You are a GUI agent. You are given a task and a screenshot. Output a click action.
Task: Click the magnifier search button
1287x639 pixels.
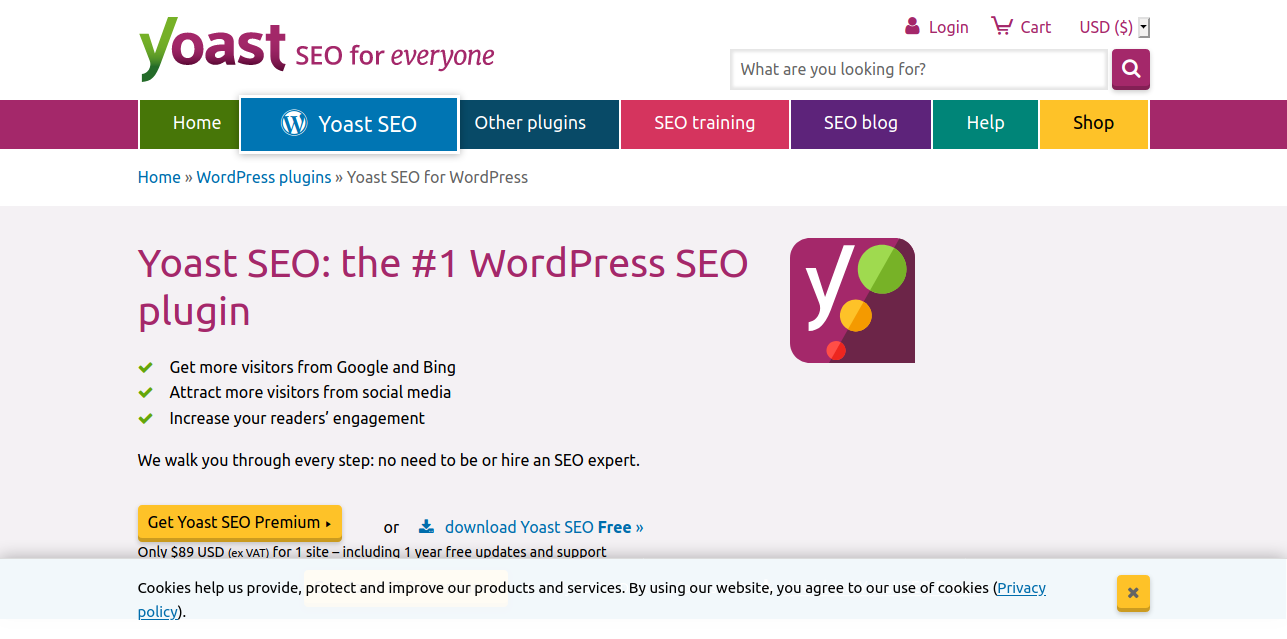click(1131, 69)
